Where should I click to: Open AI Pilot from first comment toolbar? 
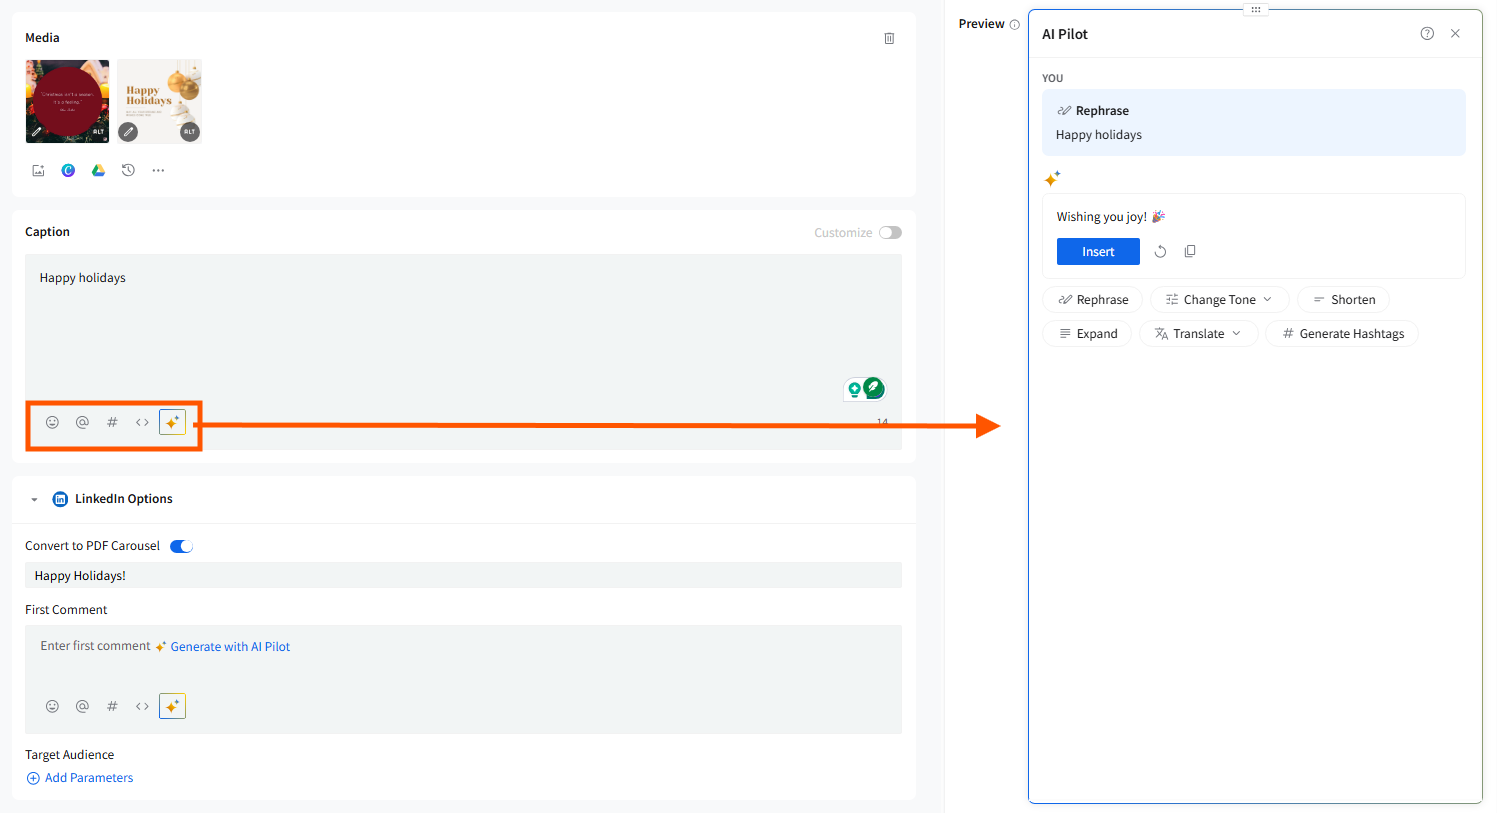pos(172,706)
